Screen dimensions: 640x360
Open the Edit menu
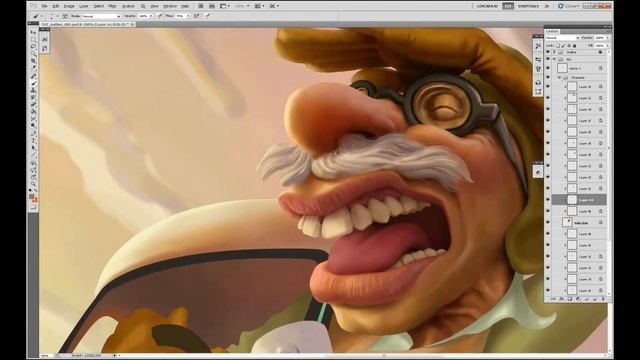[56, 6]
